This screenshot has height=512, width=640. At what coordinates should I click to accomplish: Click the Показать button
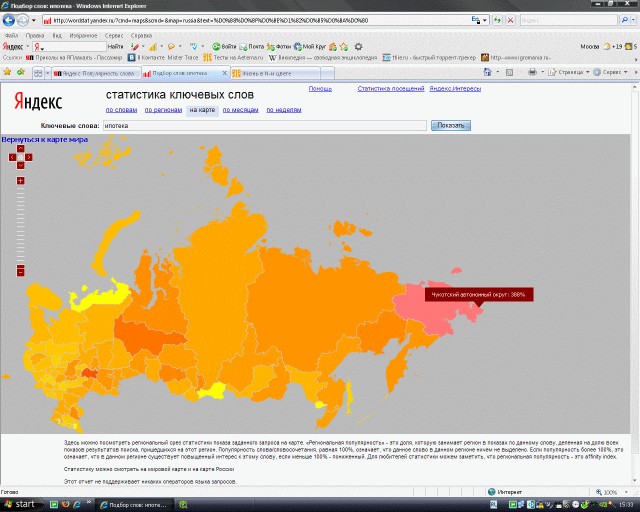pyautogui.click(x=451, y=126)
